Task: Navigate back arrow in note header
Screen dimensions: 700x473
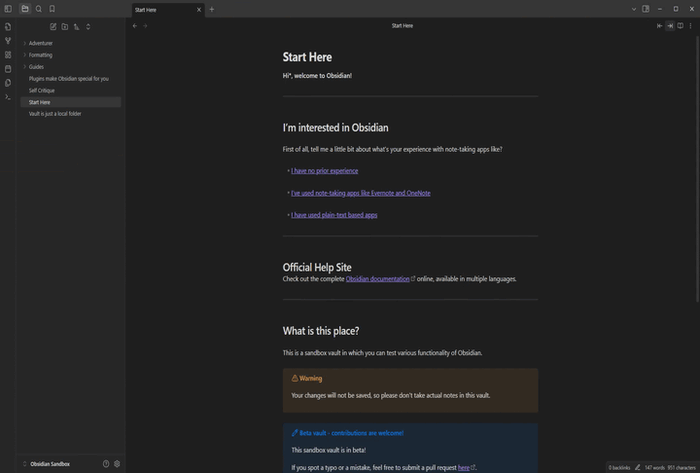Action: pyautogui.click(x=135, y=26)
